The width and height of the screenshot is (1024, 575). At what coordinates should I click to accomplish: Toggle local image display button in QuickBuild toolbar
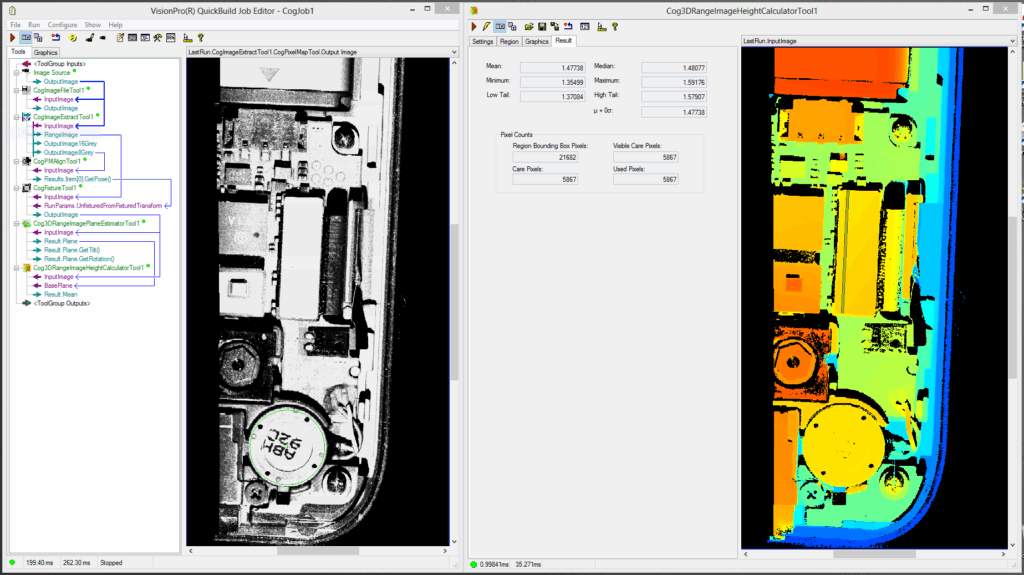tap(26, 37)
